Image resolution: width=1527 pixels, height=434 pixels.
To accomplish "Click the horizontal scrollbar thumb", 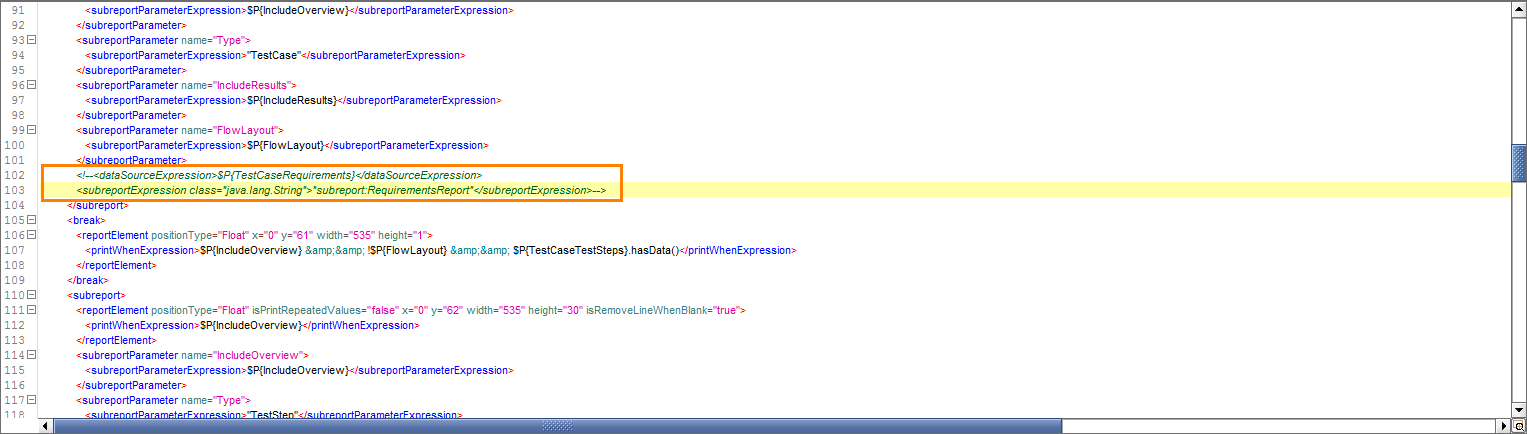I will [x=556, y=426].
